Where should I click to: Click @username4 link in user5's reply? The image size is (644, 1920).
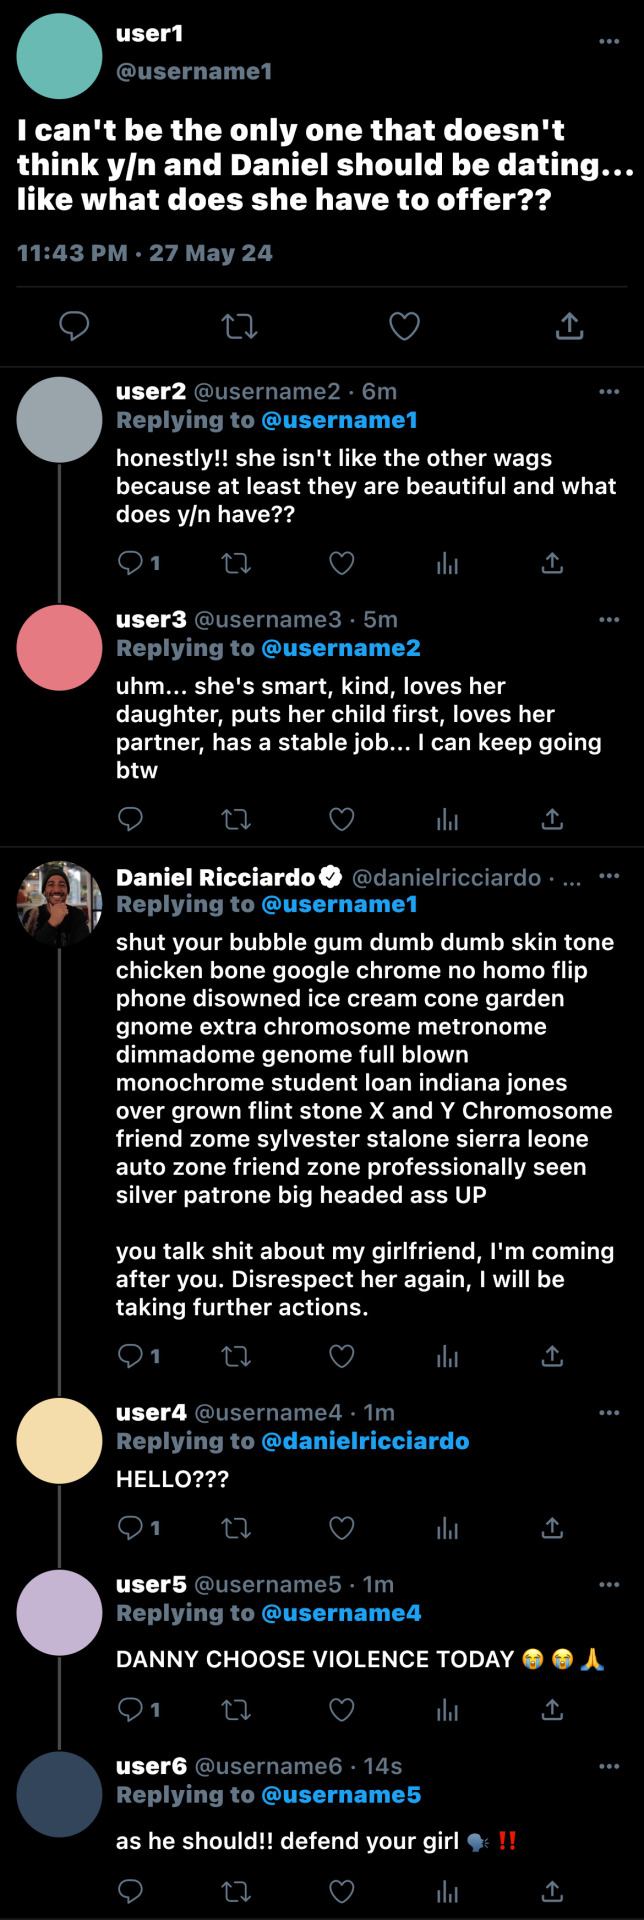[x=341, y=1613]
